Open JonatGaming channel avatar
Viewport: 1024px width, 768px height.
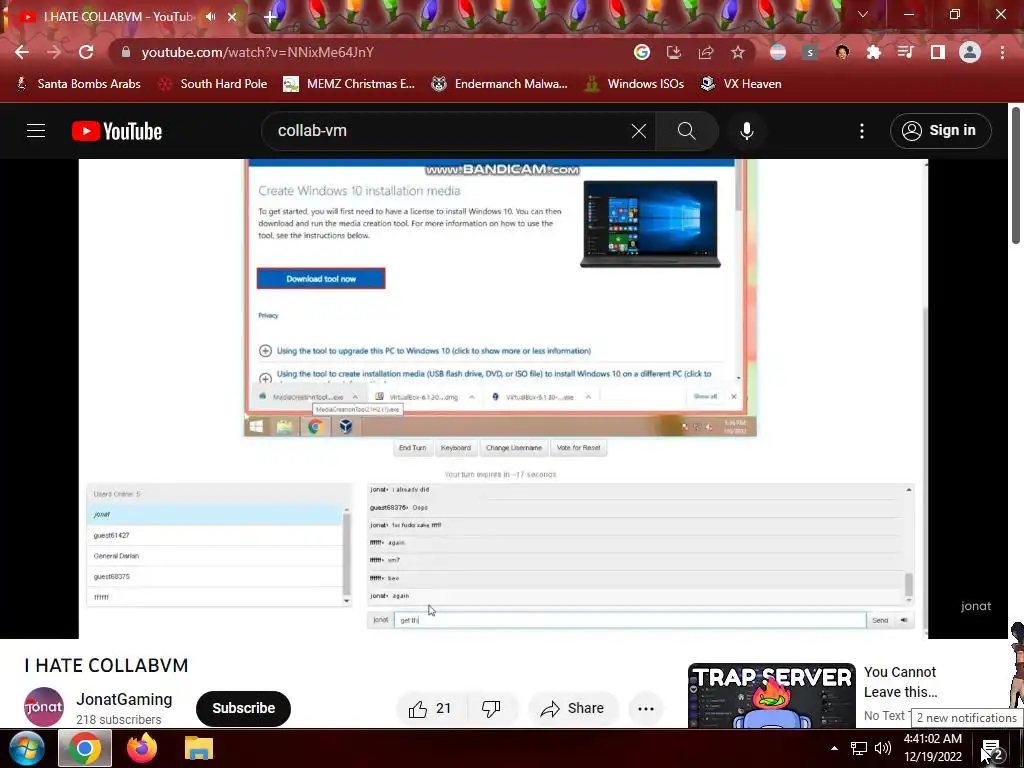click(44, 707)
